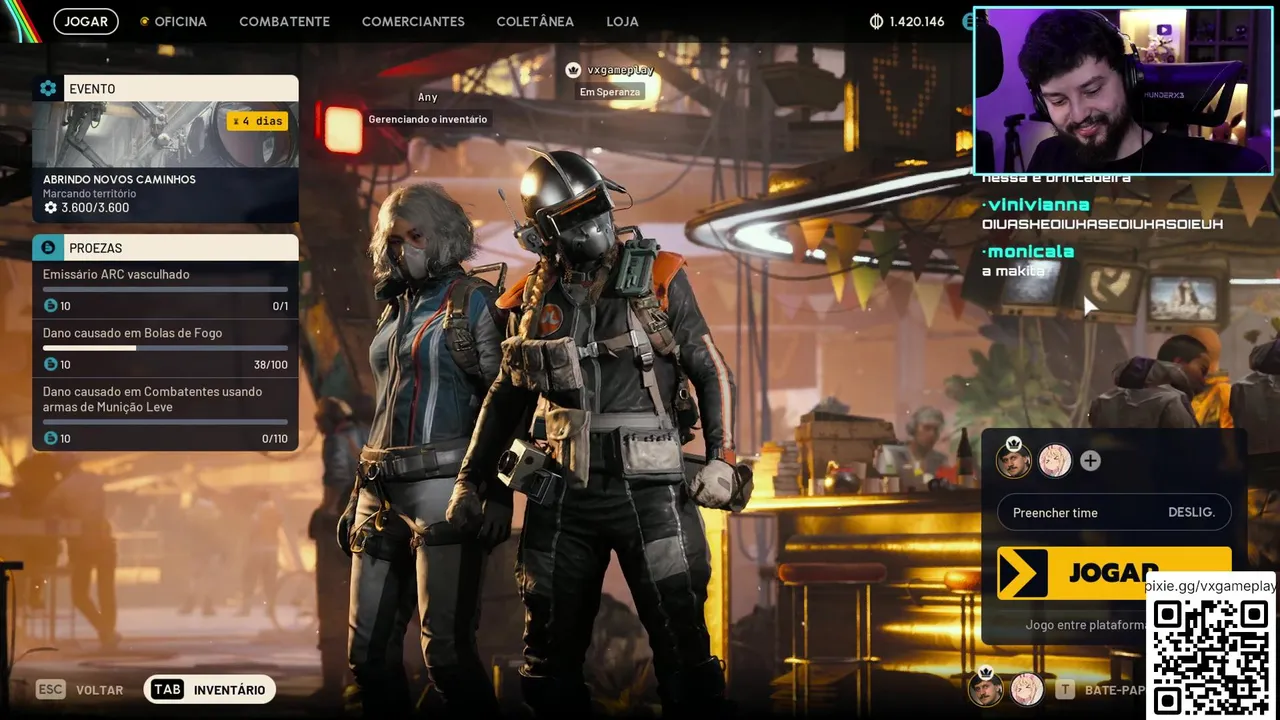1280x720 pixels.
Task: Click Gerenciando o inventário status label
Action: [428, 119]
